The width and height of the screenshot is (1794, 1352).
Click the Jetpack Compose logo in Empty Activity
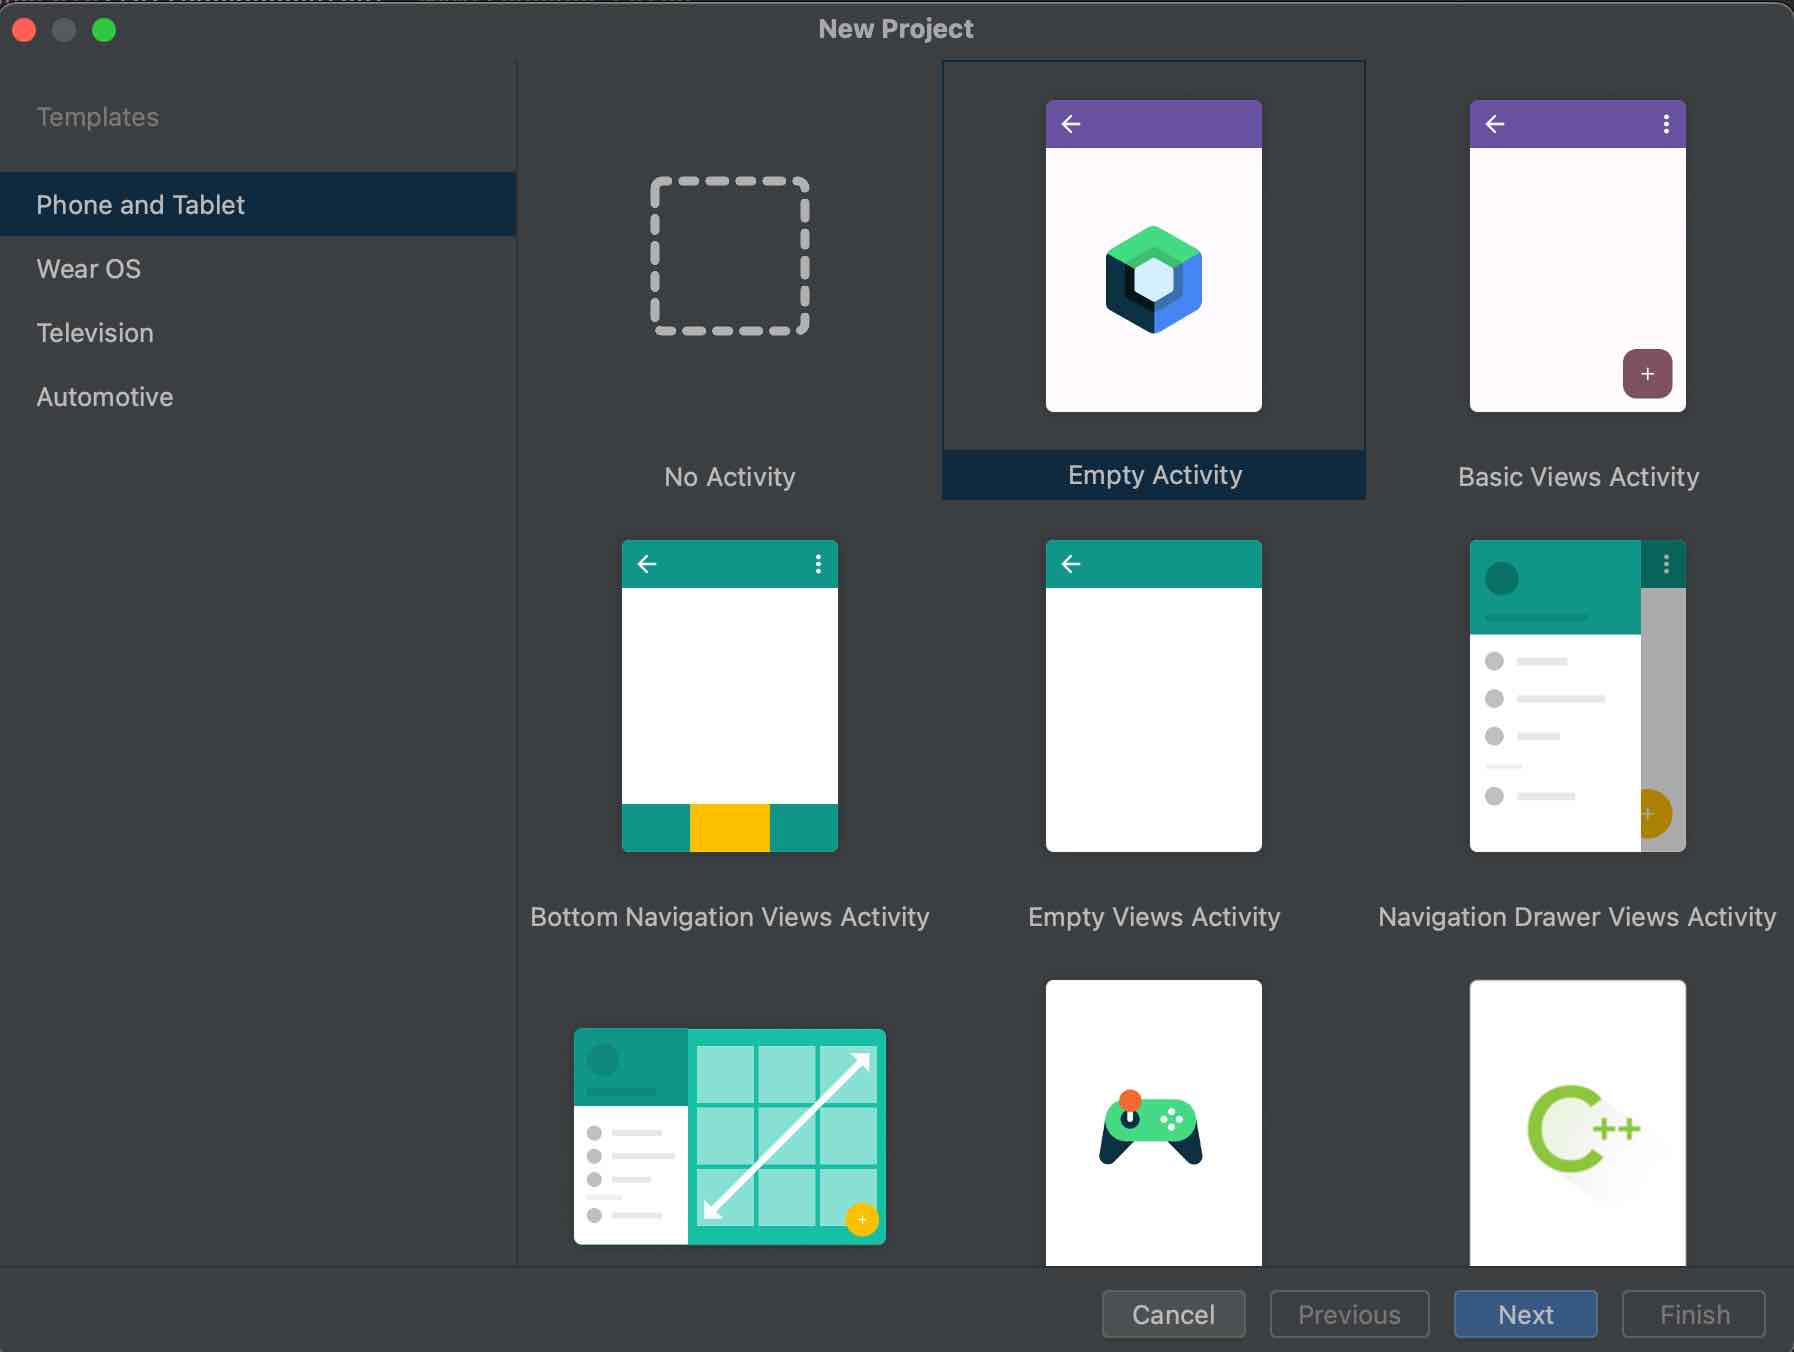click(x=1152, y=280)
